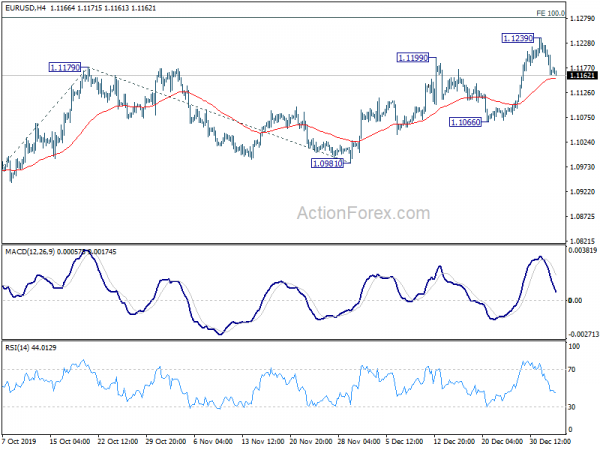The image size is (600, 450).
Task: Click the MACD 0.00 zero level label
Action: click(x=575, y=301)
